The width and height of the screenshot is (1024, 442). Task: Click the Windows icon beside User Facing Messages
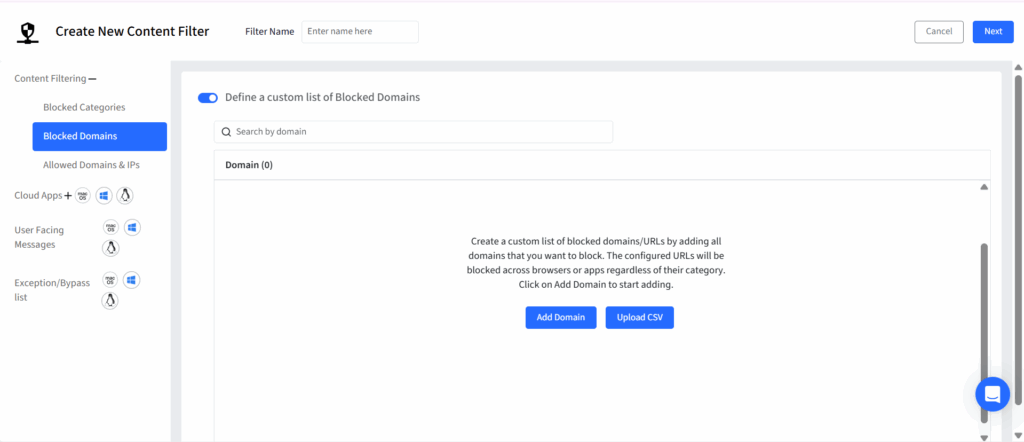pos(132,228)
